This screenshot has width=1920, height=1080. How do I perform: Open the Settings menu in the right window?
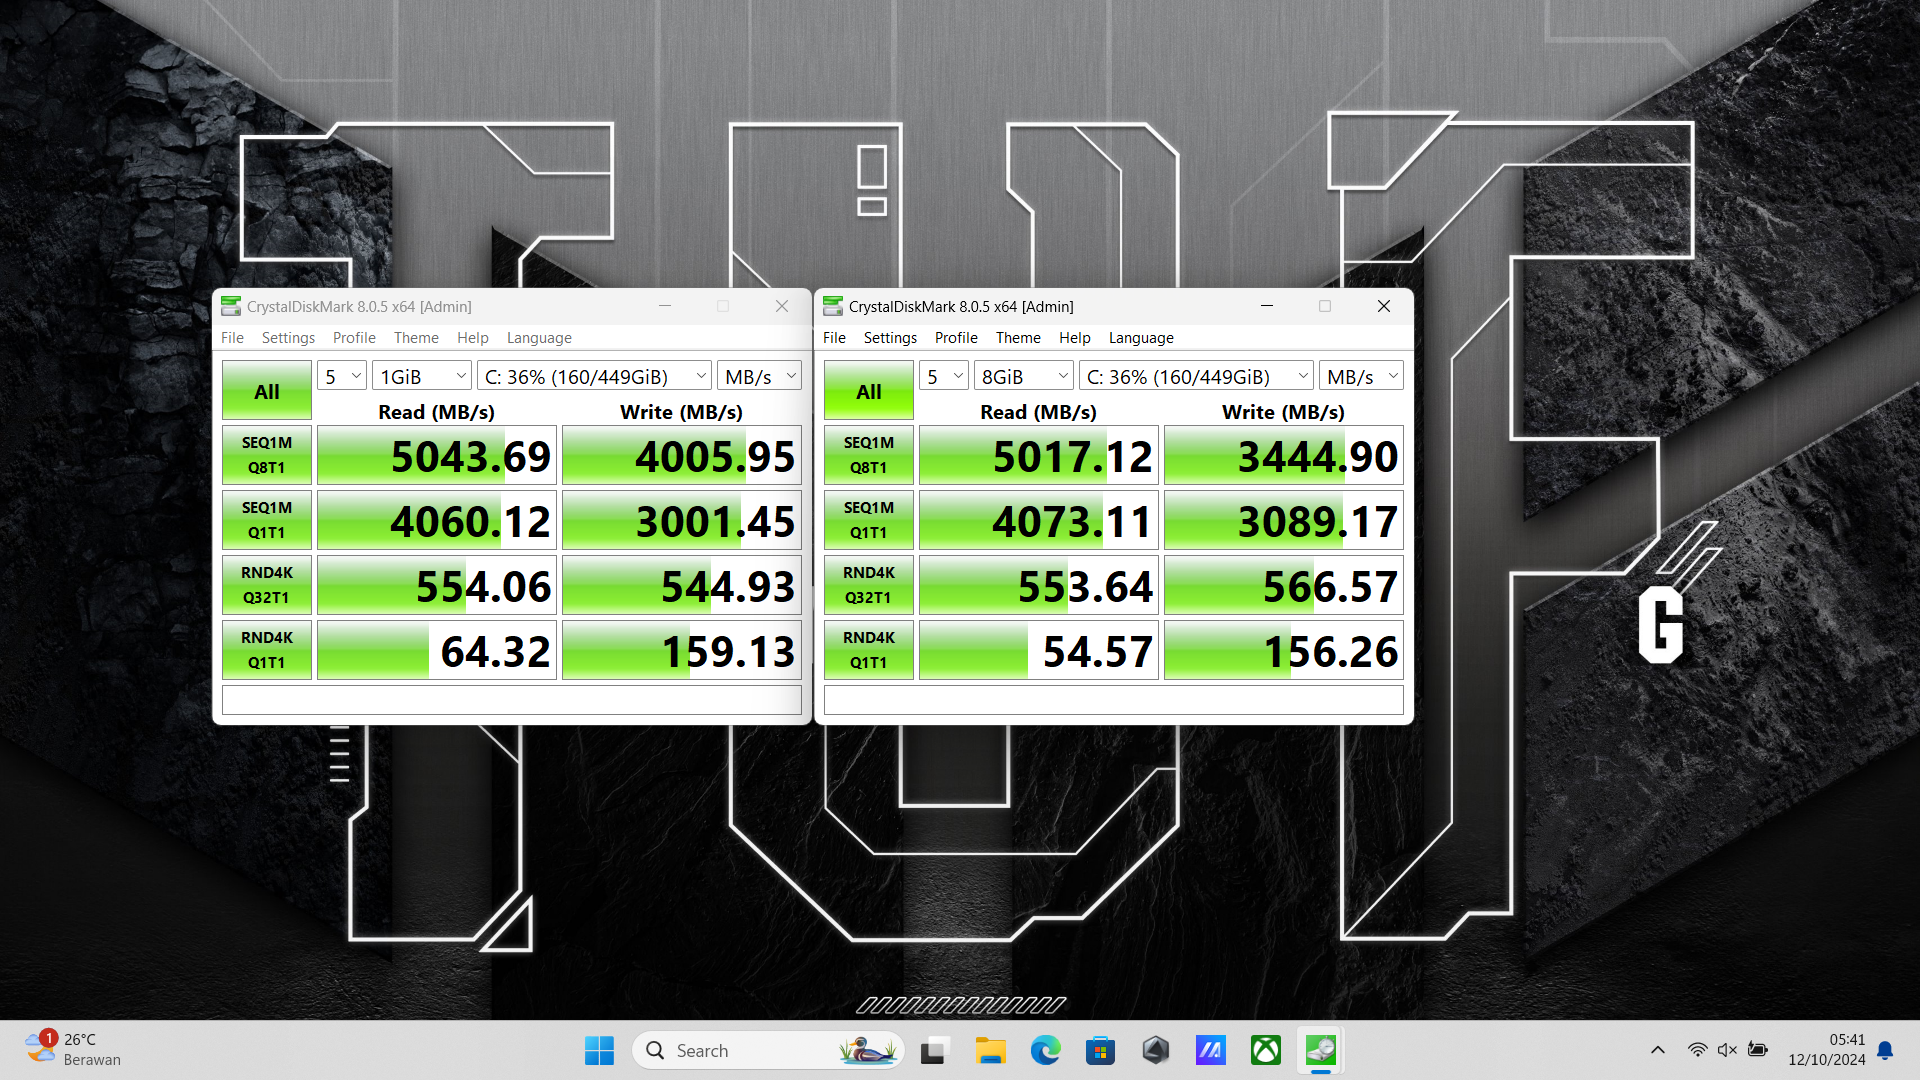point(889,338)
